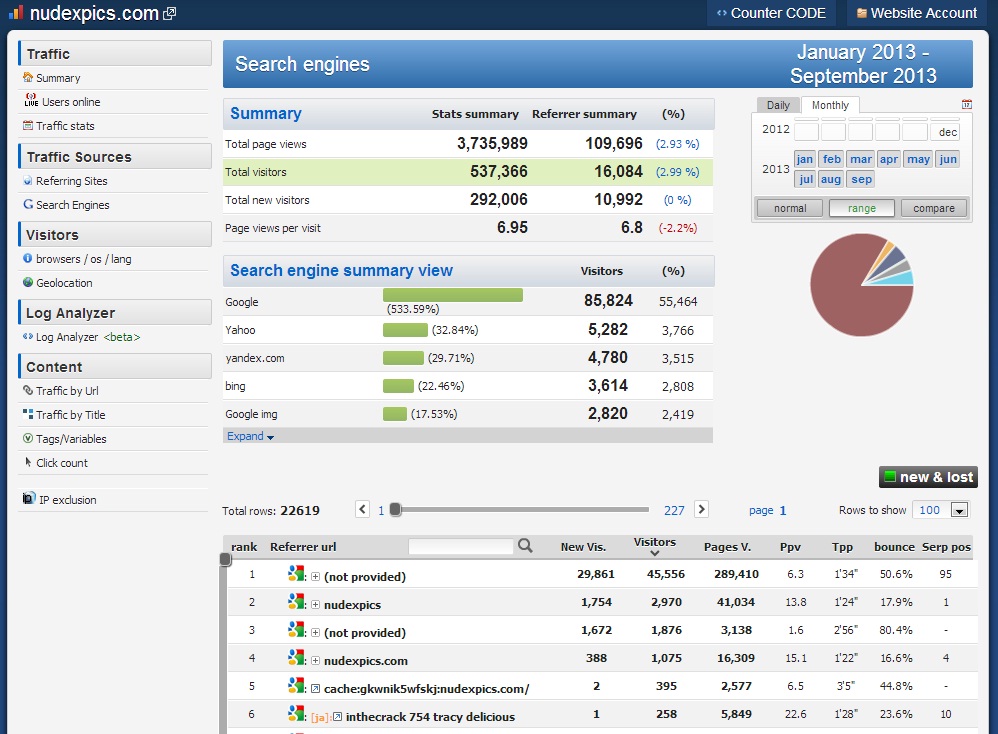
Task: Click the bar chart logo icon
Action: (16, 11)
